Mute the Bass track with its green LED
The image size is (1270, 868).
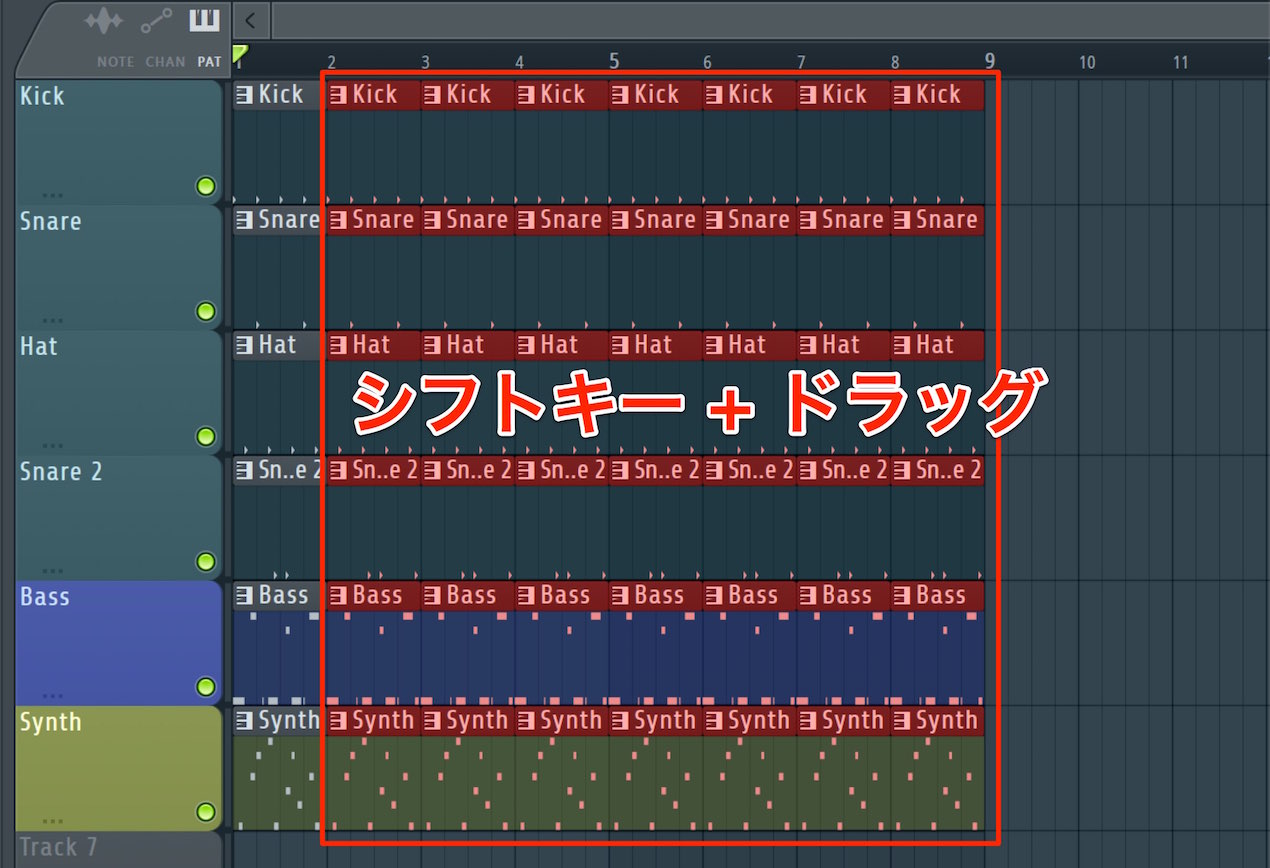click(x=206, y=687)
